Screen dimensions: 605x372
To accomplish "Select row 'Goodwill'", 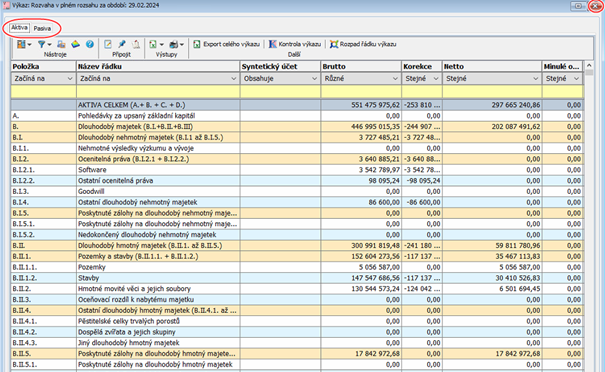I will pyautogui.click(x=297, y=191).
